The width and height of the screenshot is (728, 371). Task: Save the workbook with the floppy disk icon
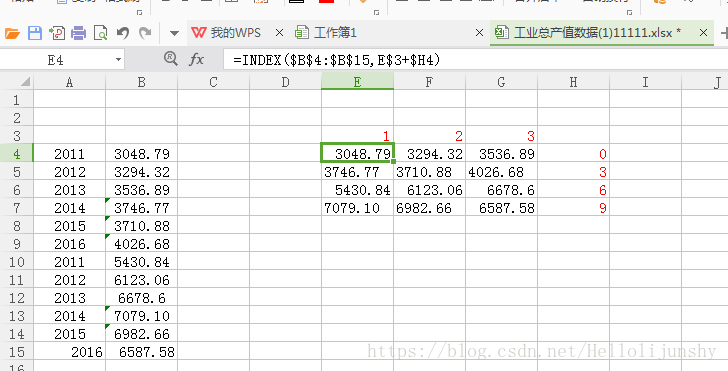tap(35, 33)
